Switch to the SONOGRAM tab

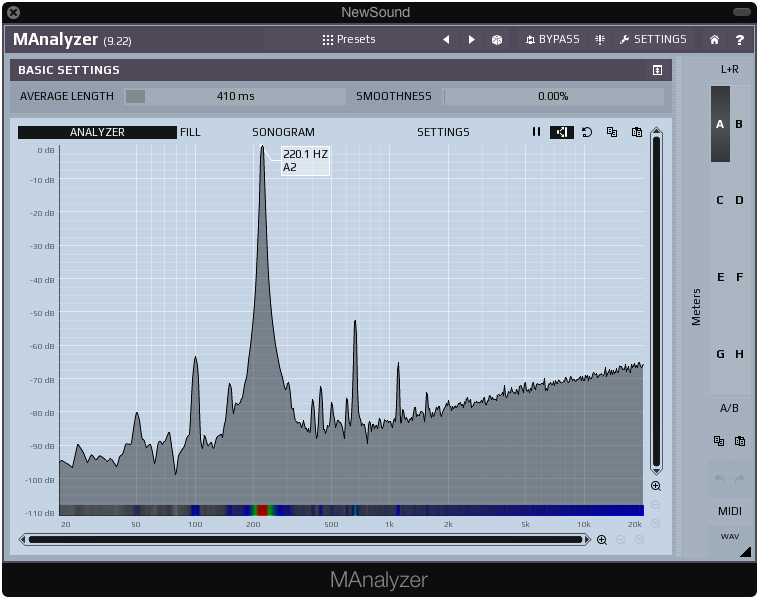[283, 132]
